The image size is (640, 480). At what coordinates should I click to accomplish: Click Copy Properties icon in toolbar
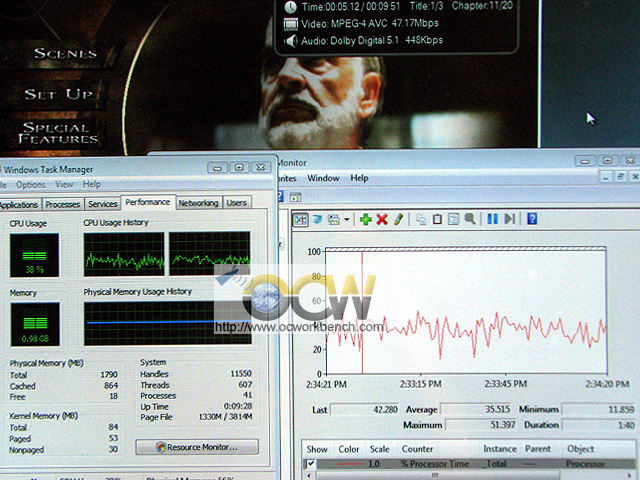[x=421, y=220]
